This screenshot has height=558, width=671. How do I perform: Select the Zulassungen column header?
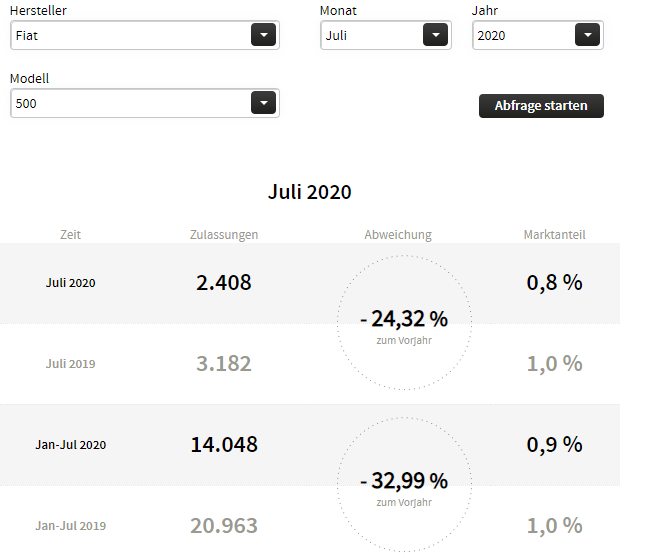point(224,235)
